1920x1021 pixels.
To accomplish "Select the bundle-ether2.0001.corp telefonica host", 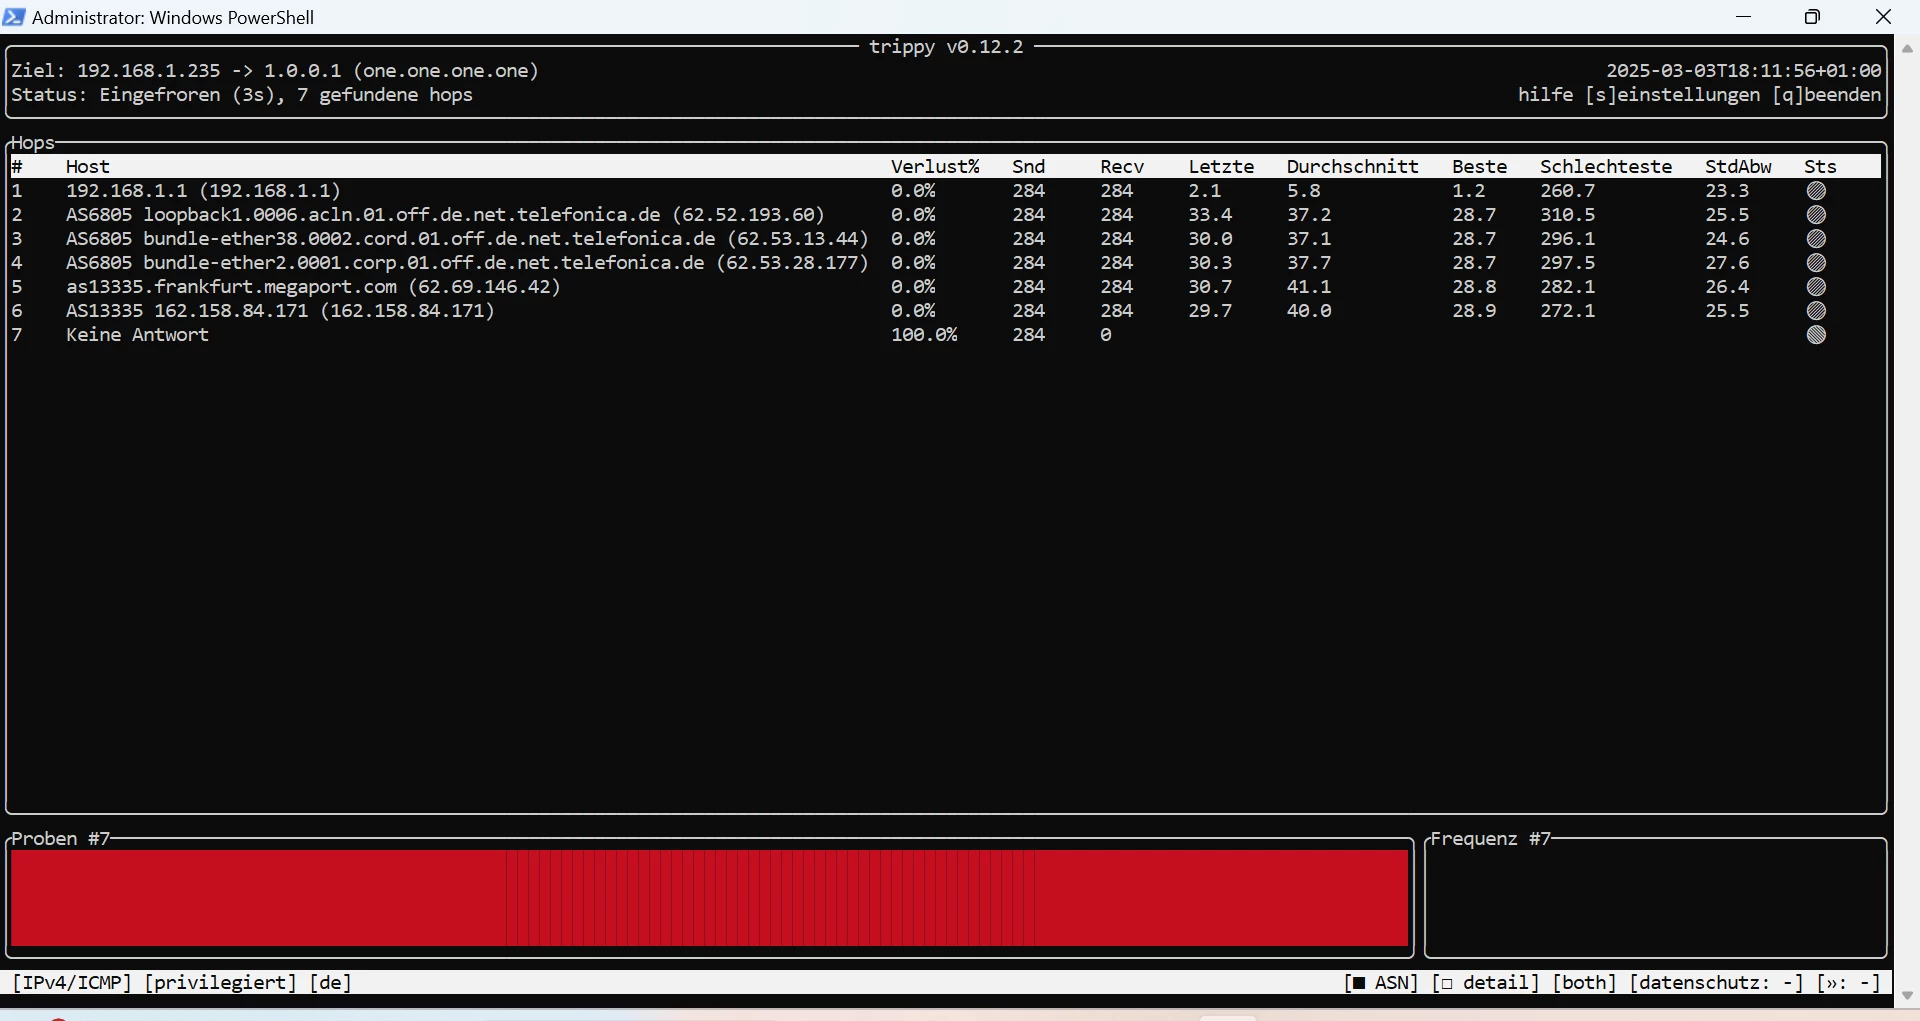I will click(468, 263).
